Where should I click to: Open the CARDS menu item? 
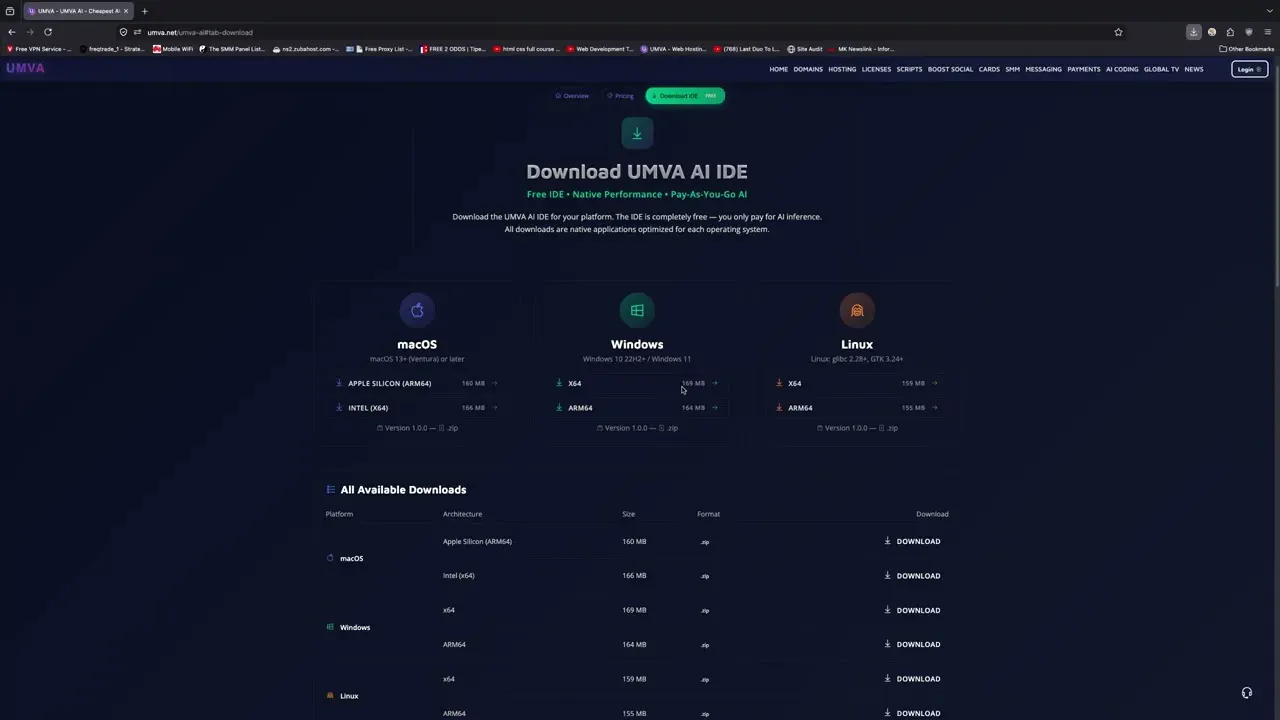tap(989, 69)
